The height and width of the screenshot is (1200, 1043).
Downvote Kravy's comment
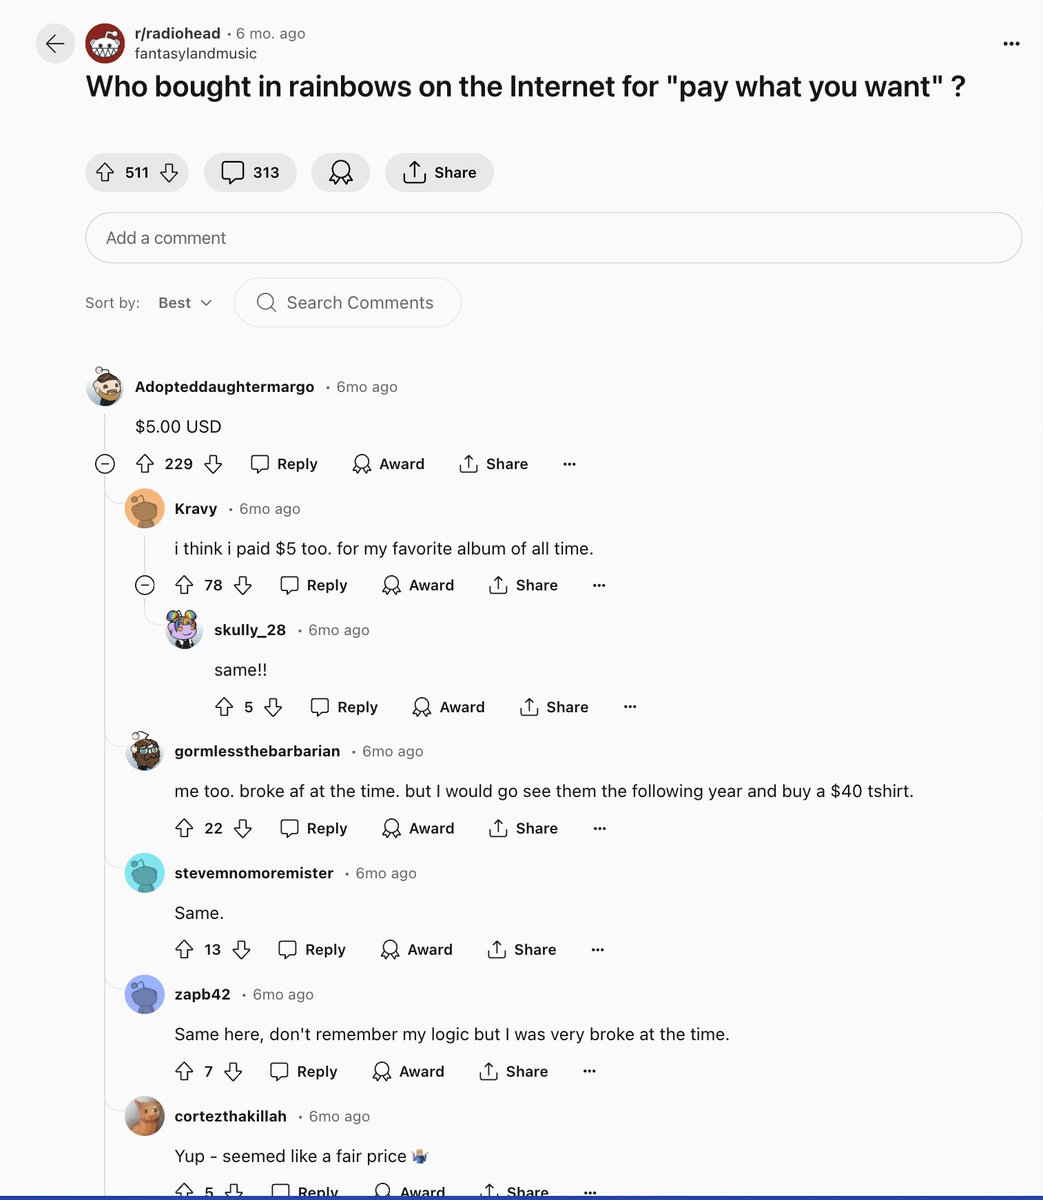coord(242,585)
